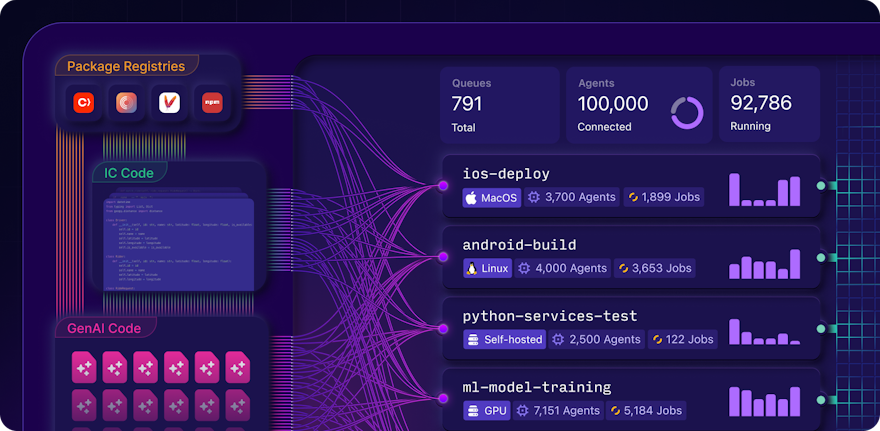Screen dimensions: 880x431
Task: Click the red C registry icon
Action: [x=84, y=103]
